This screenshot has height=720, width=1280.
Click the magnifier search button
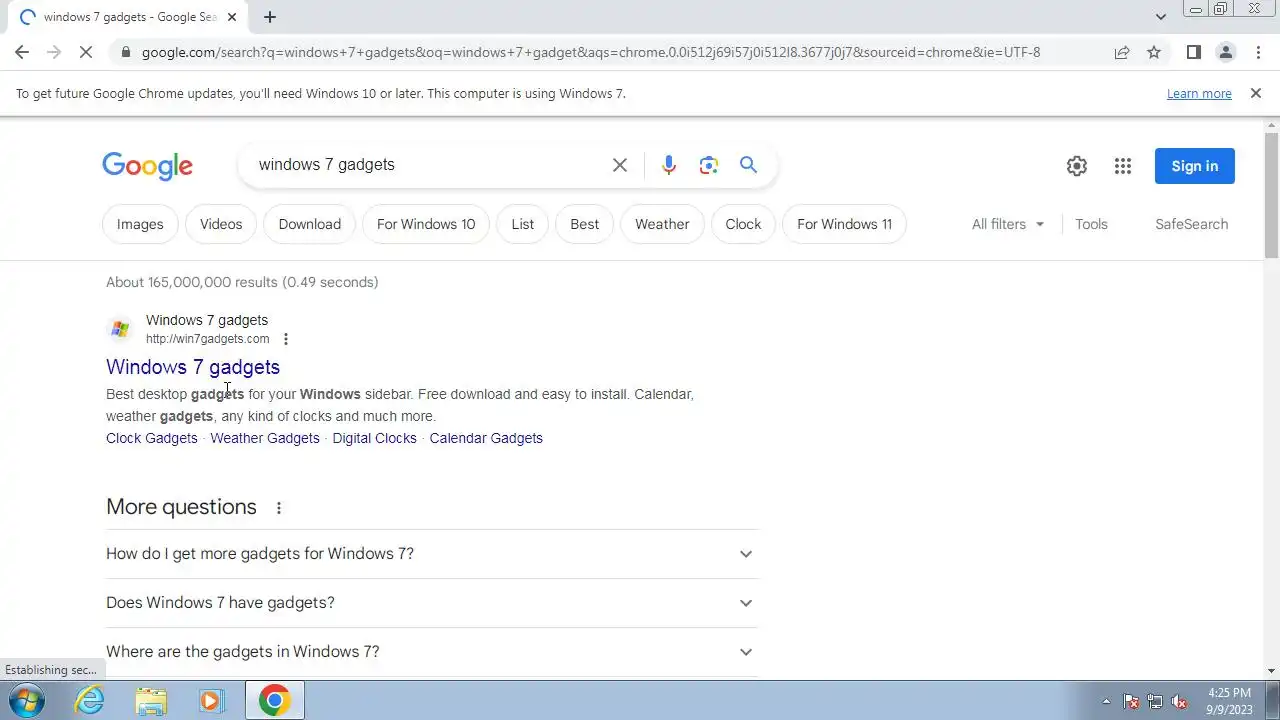[x=748, y=165]
